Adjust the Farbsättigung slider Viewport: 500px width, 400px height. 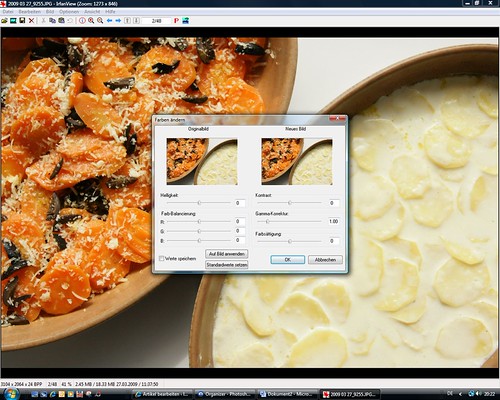290,241
